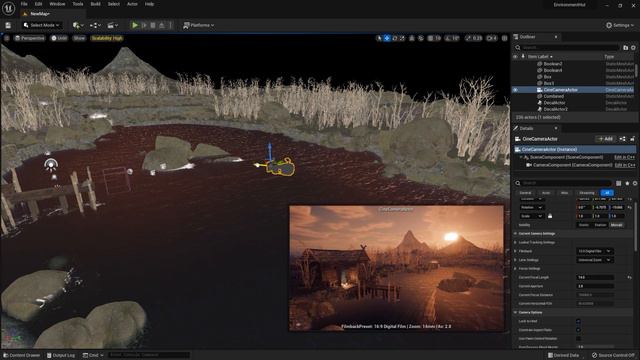The image size is (640, 360).
Task: Open the Tools menu
Action: coord(78,4)
